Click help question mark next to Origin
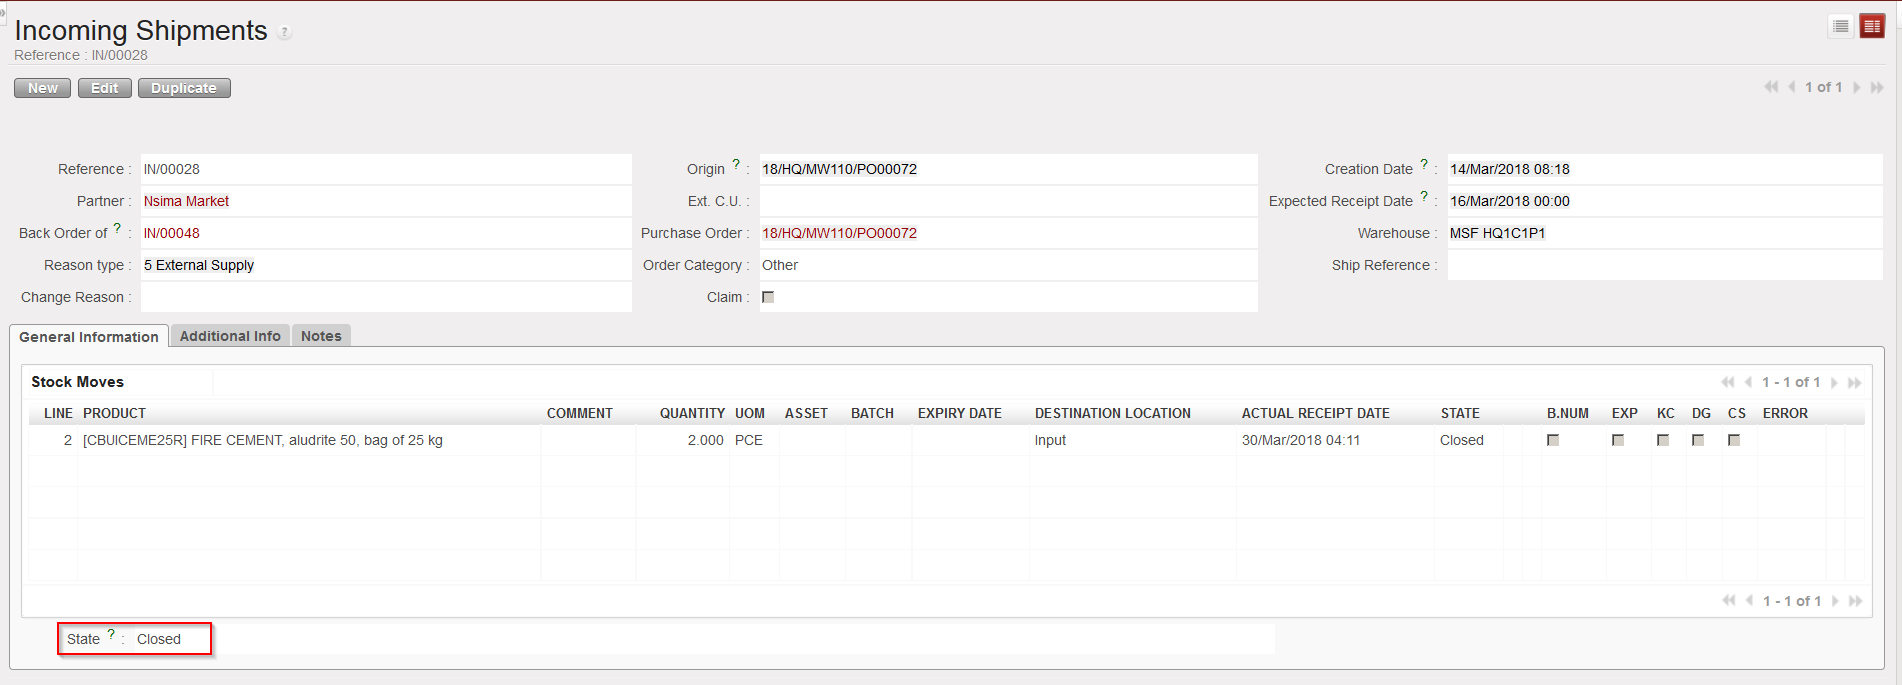Viewport: 1902px width, 685px height. click(736, 165)
